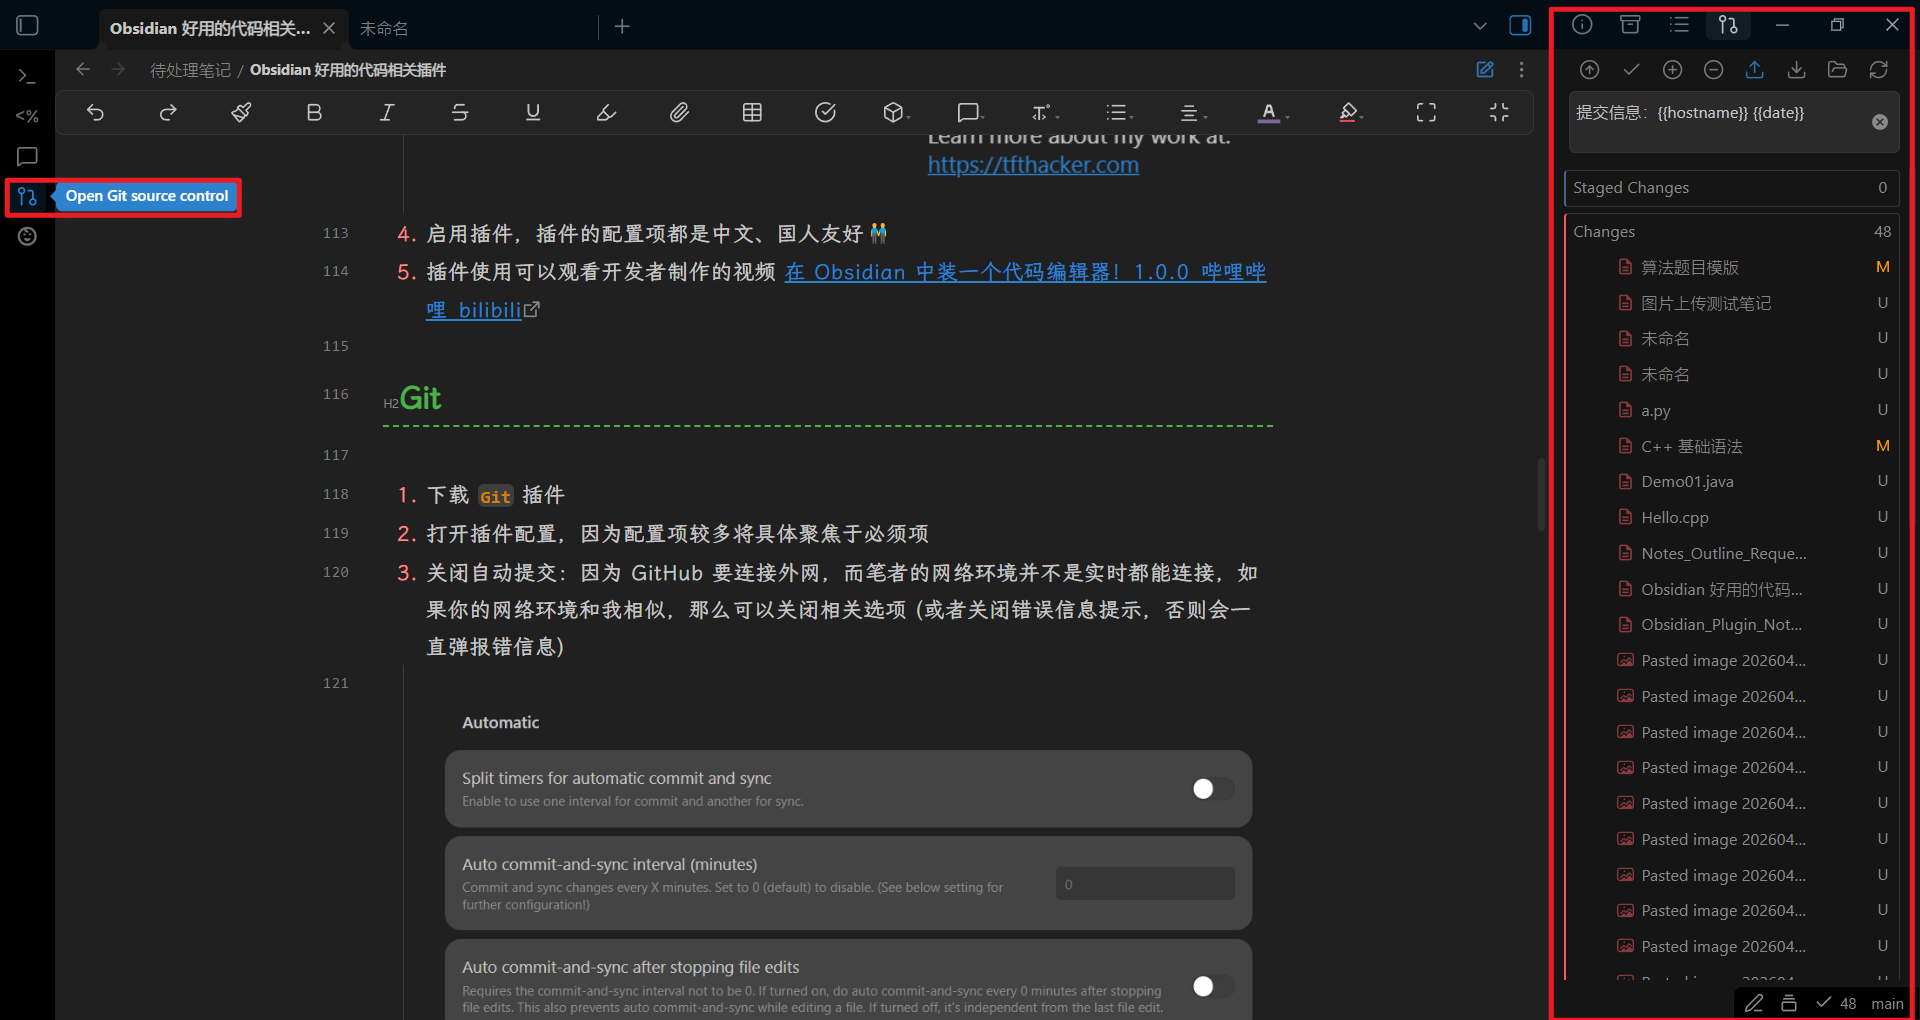Open Git source control from ribbon
This screenshot has height=1020, width=1920.
pyautogui.click(x=28, y=196)
